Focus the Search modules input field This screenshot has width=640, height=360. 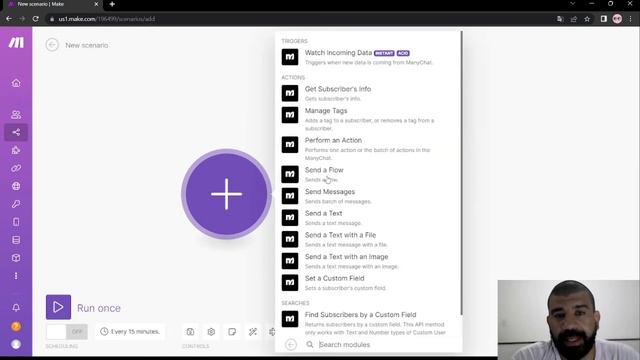(384, 344)
